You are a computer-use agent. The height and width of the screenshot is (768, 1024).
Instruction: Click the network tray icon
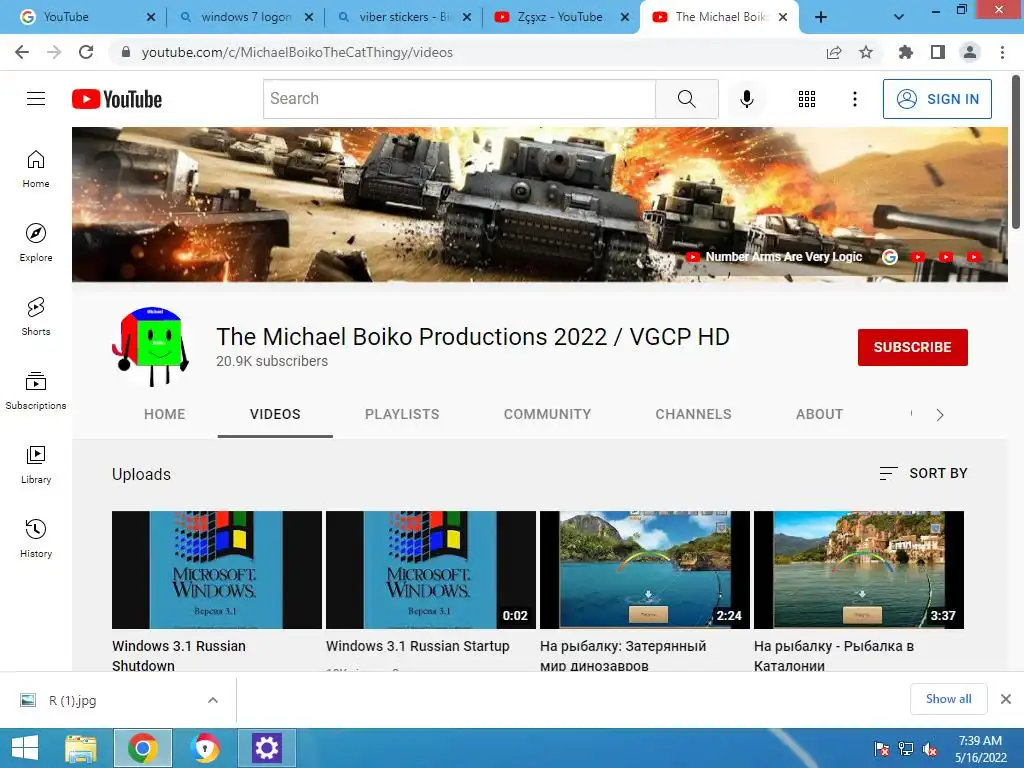tap(906, 748)
